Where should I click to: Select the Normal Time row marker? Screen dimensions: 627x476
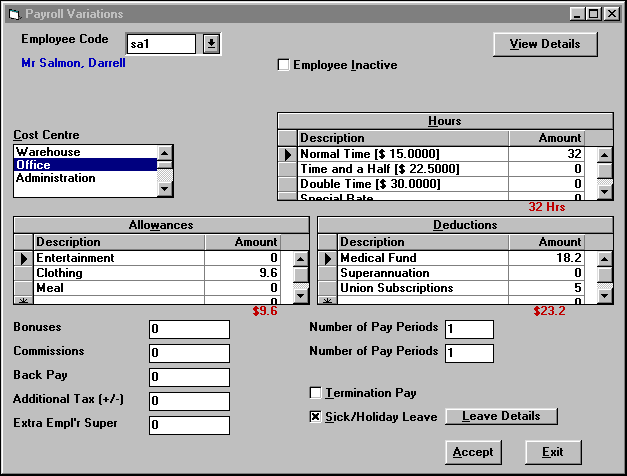(x=287, y=155)
